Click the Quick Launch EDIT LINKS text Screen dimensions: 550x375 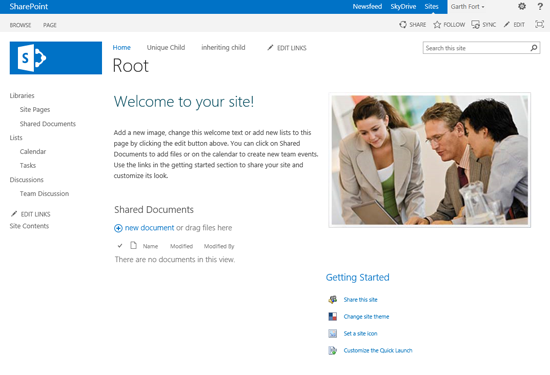click(x=35, y=214)
